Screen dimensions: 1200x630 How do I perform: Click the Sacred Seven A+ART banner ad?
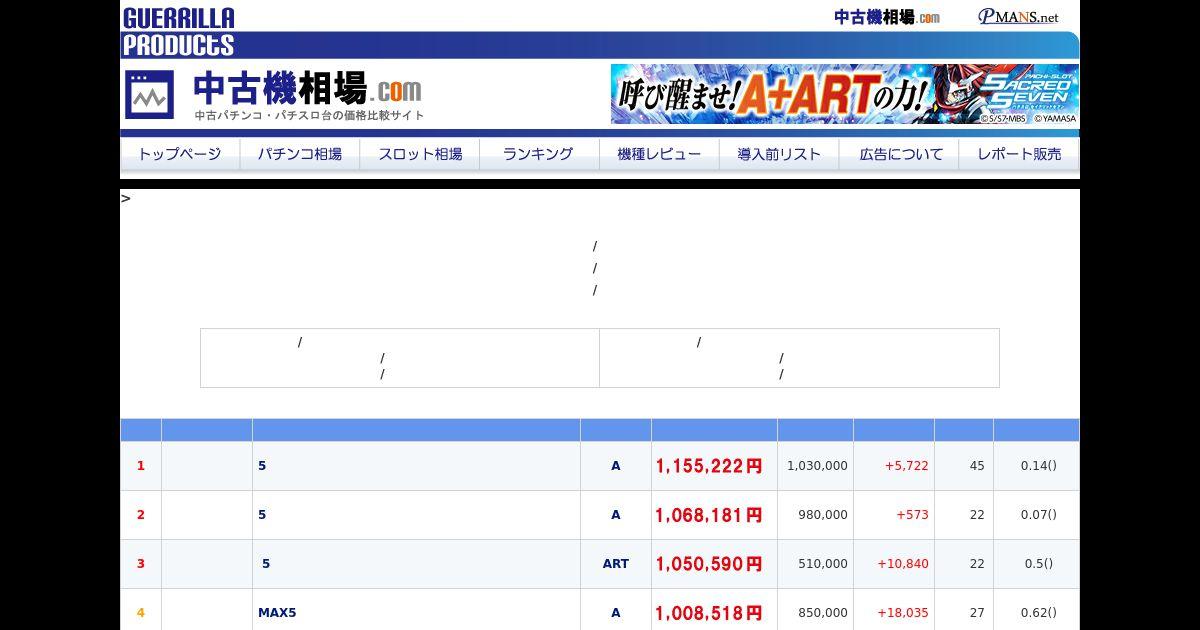tap(845, 94)
